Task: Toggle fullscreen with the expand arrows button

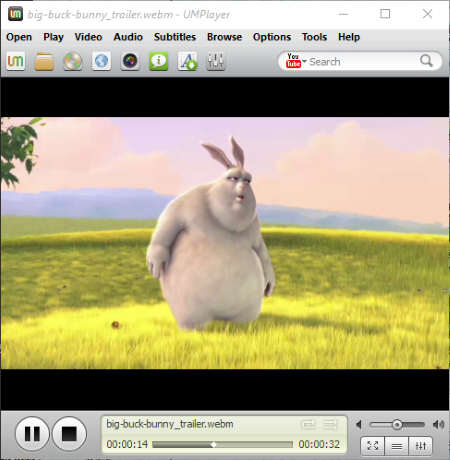Action: coord(372,446)
